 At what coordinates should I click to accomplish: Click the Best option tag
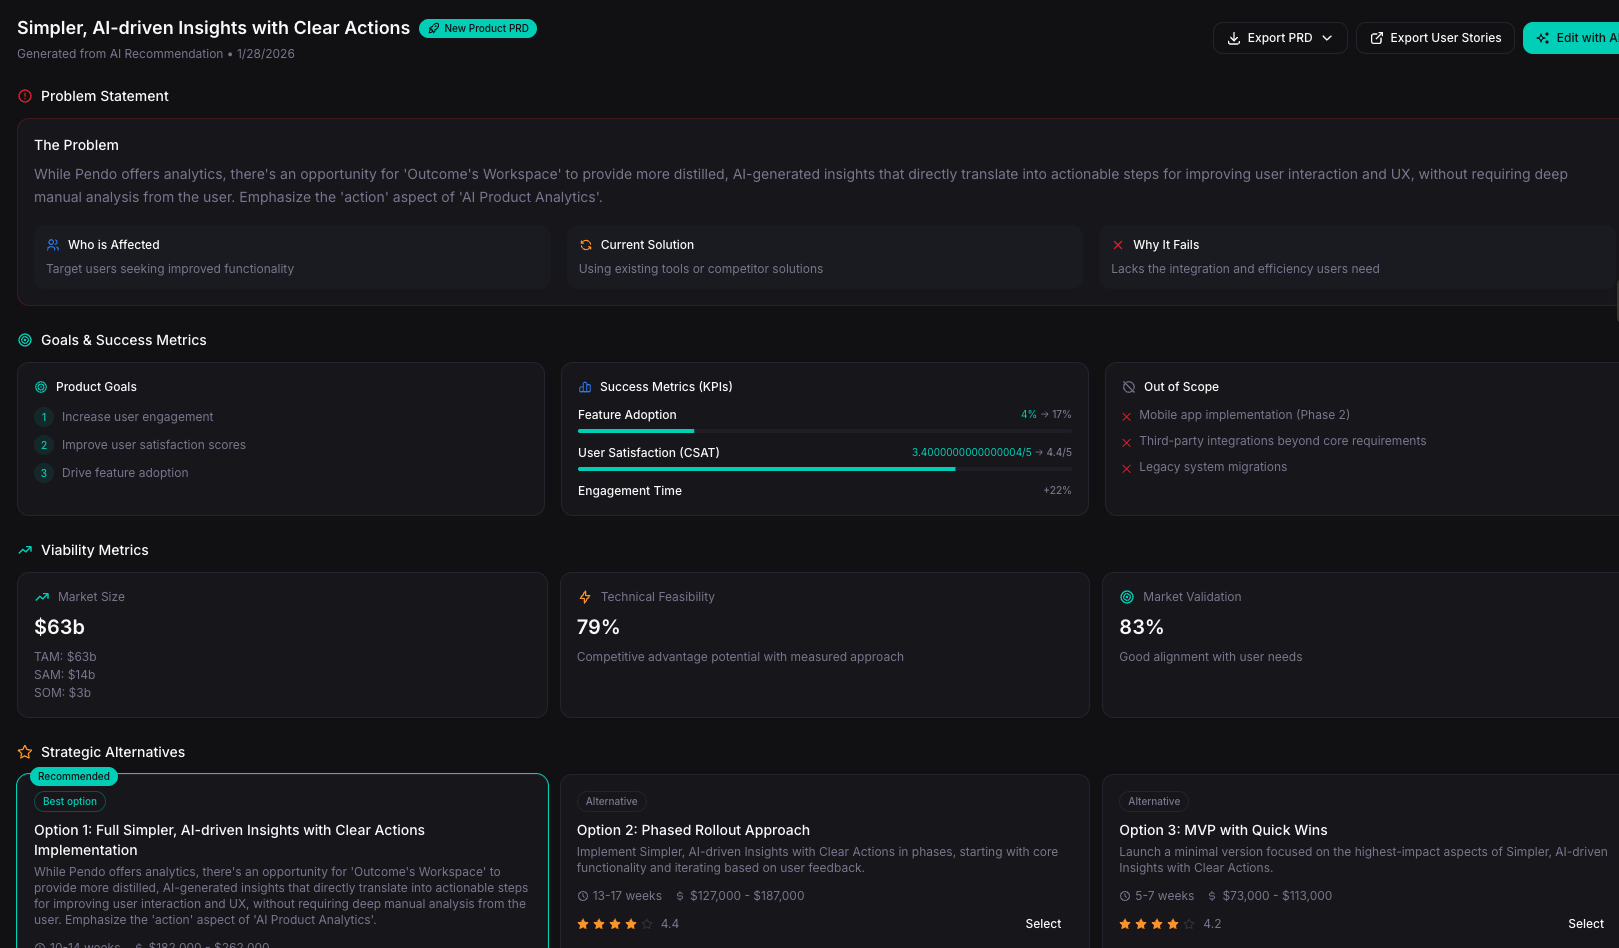coord(70,801)
